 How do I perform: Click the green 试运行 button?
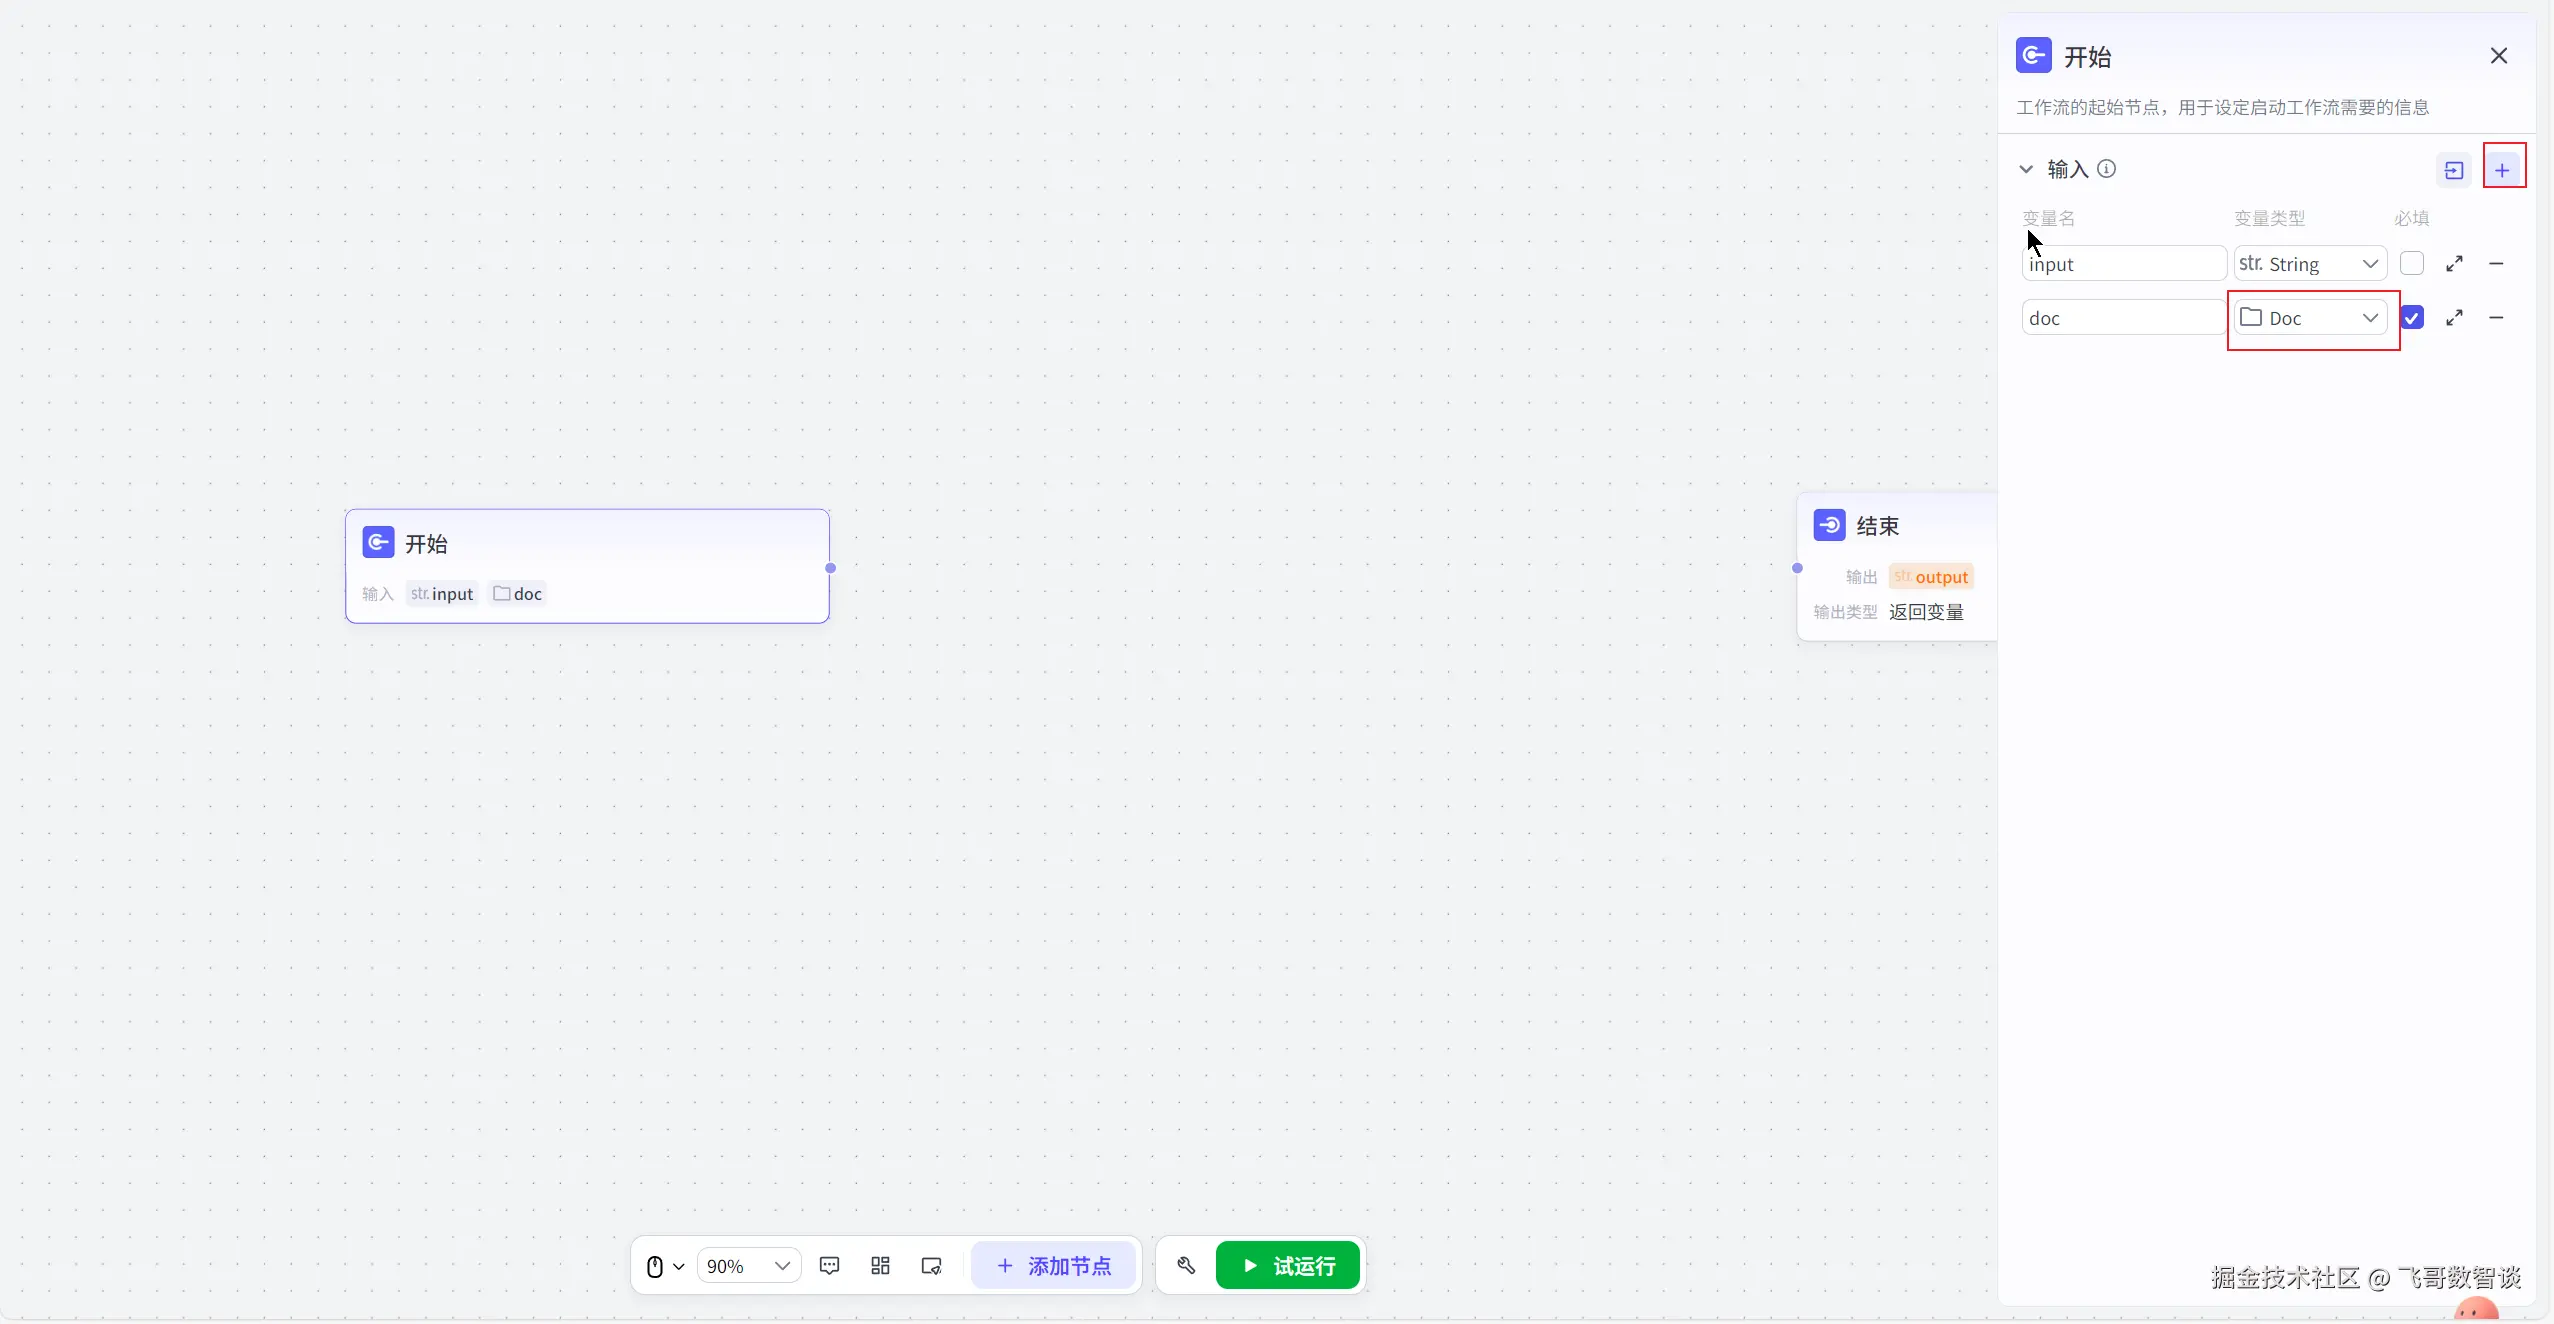1287,1266
